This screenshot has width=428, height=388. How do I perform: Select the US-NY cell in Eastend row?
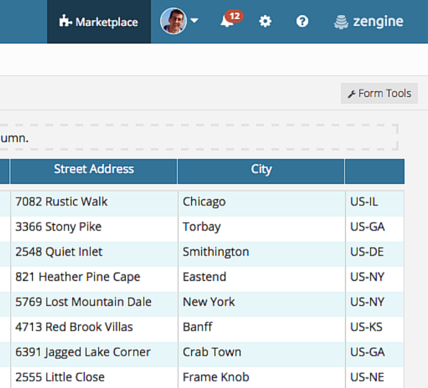tap(375, 279)
